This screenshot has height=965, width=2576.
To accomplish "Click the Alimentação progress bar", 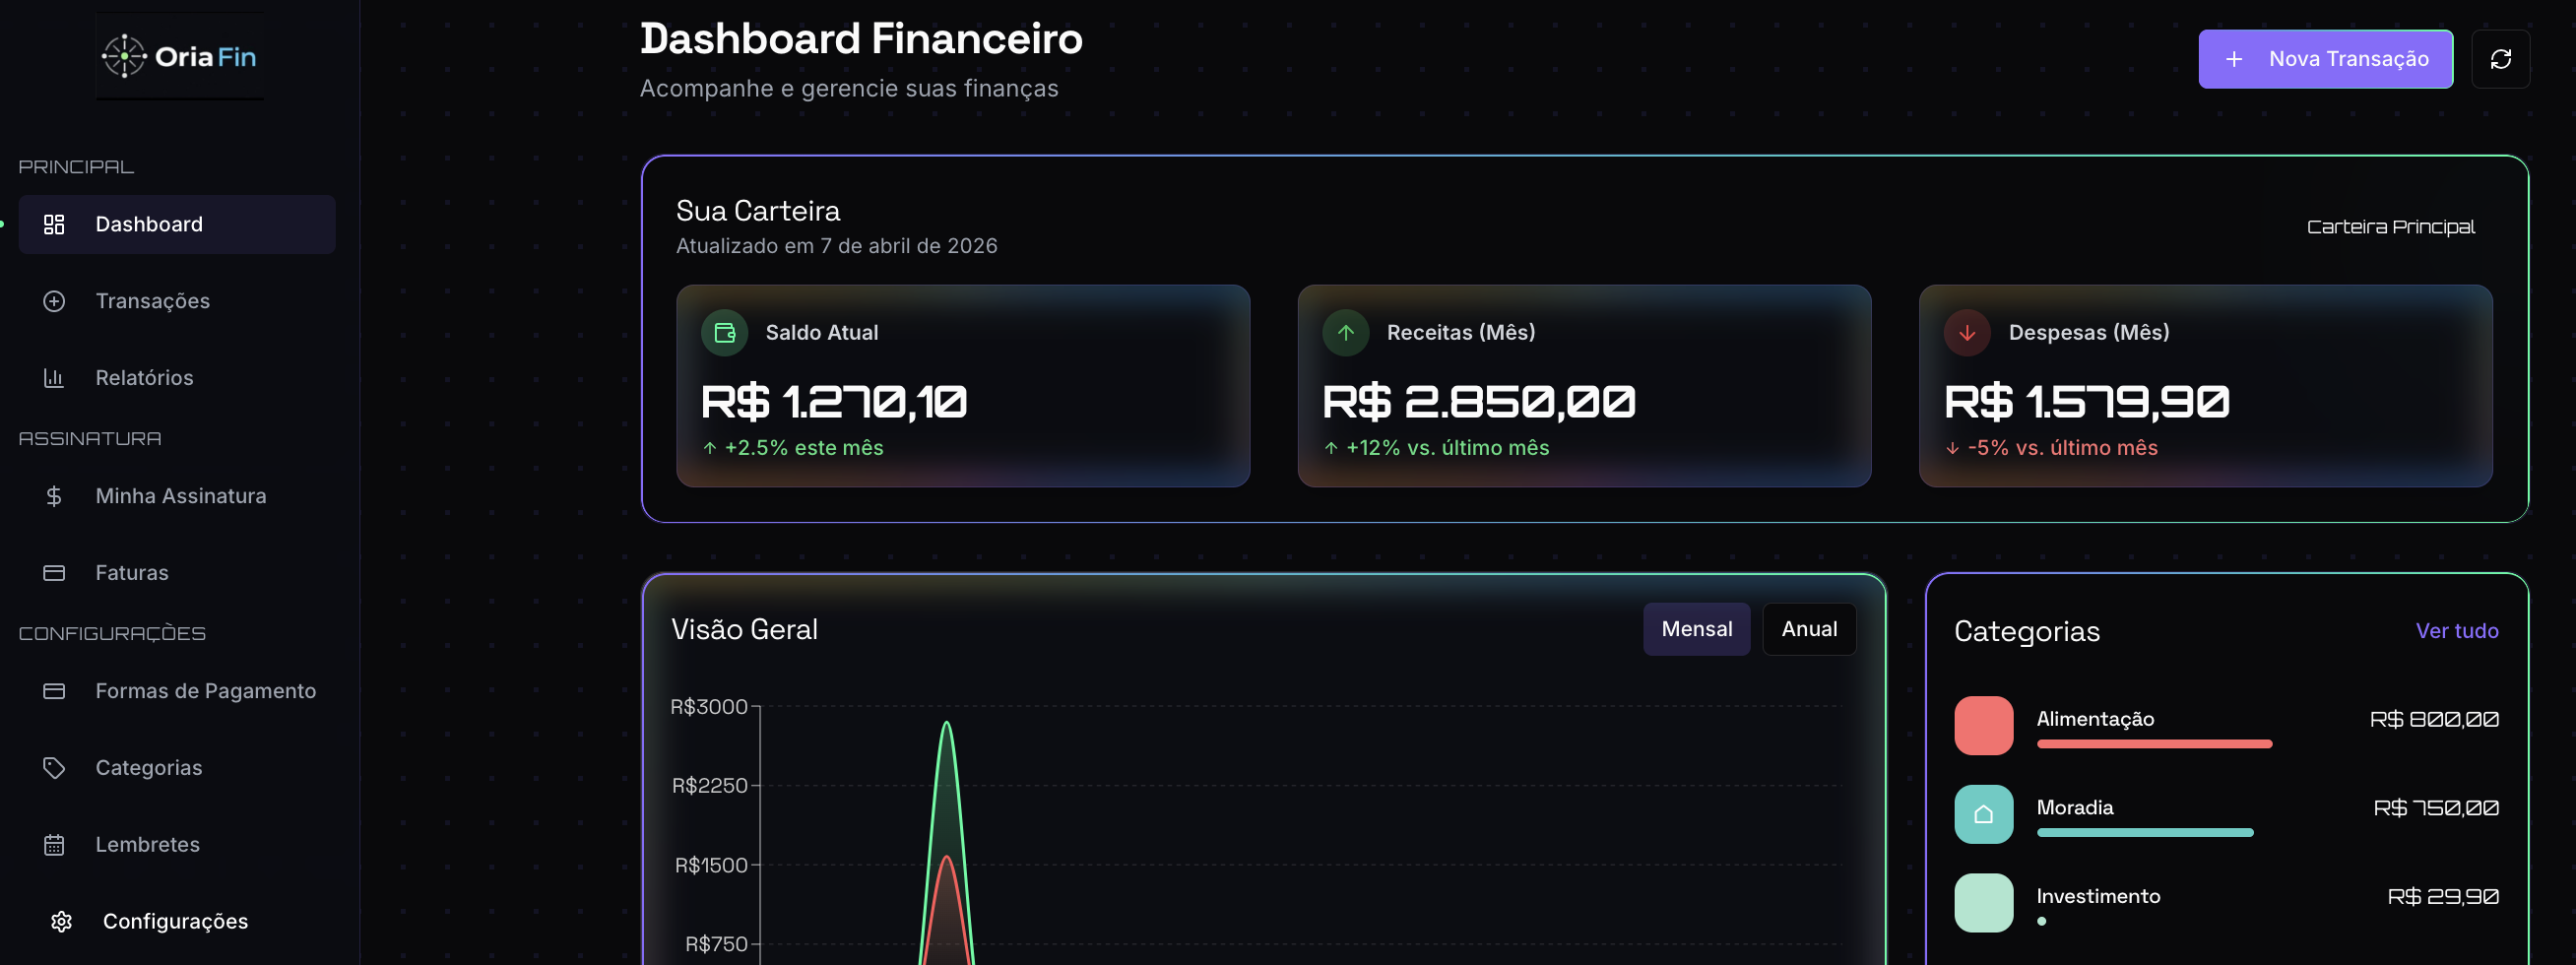I will click(x=2154, y=744).
